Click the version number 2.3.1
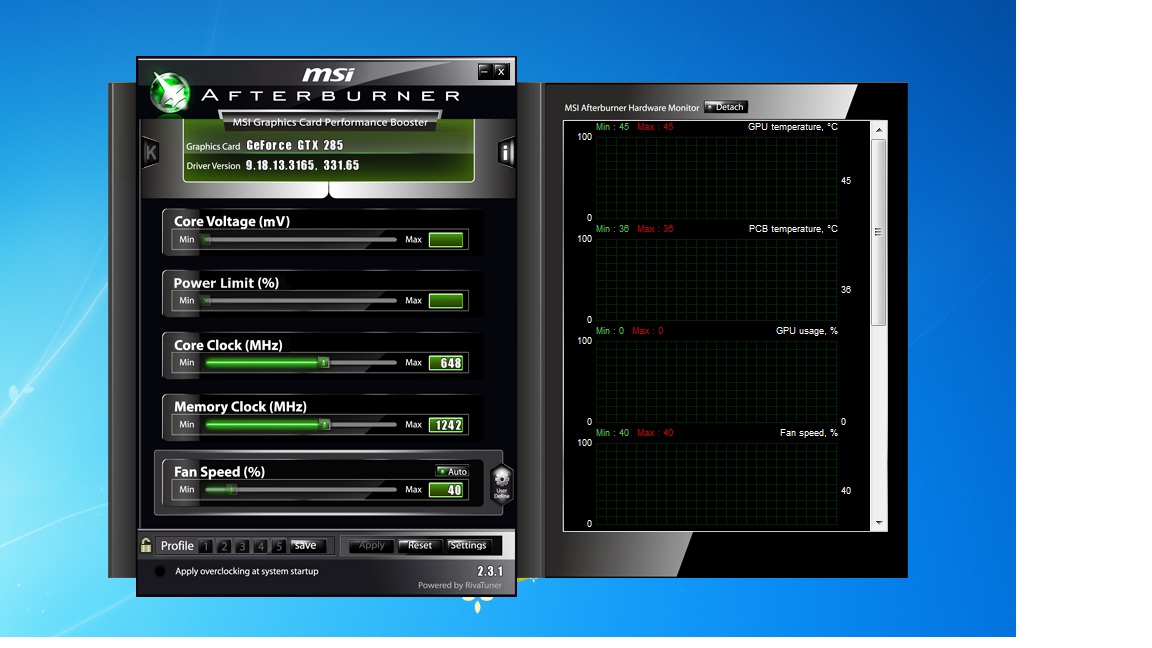This screenshot has width=1152, height=648. point(490,571)
